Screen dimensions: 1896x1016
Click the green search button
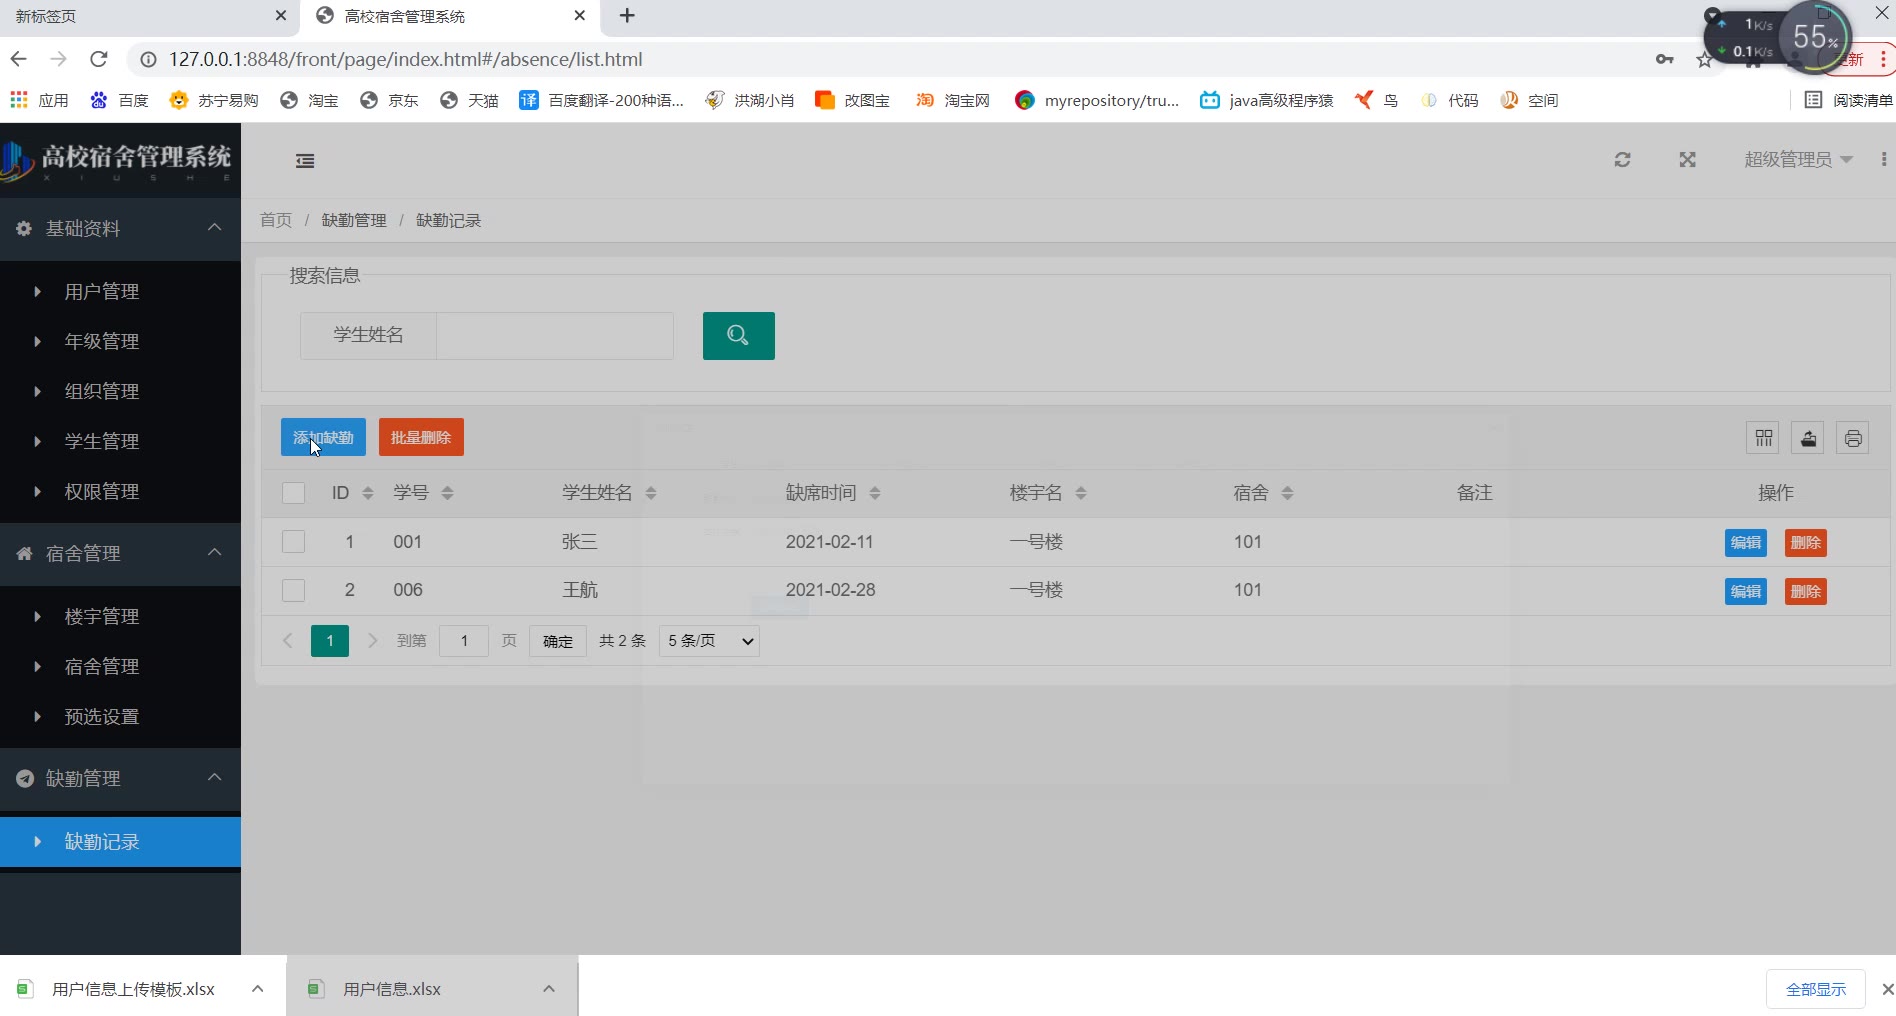point(738,336)
